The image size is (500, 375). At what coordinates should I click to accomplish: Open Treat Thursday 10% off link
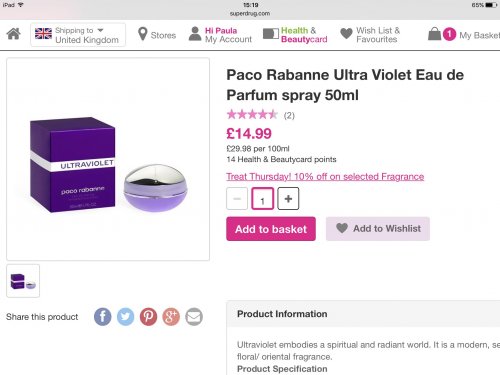pyautogui.click(x=325, y=177)
